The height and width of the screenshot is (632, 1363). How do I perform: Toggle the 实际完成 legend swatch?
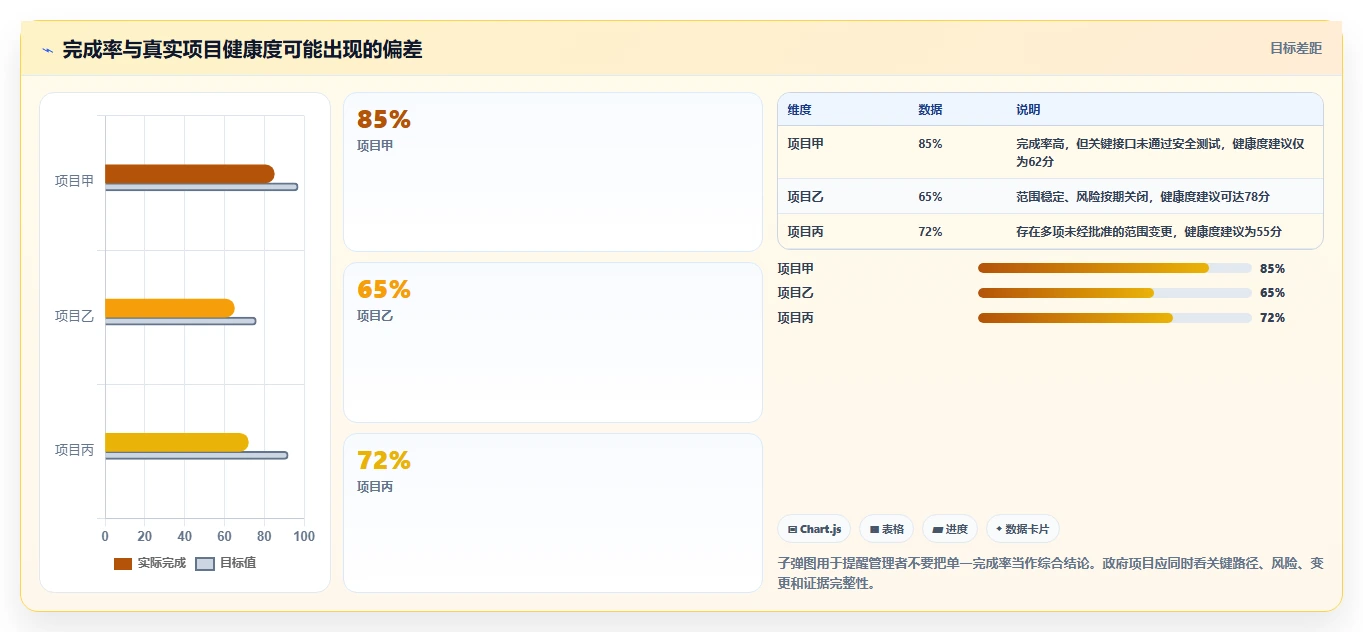tap(123, 564)
